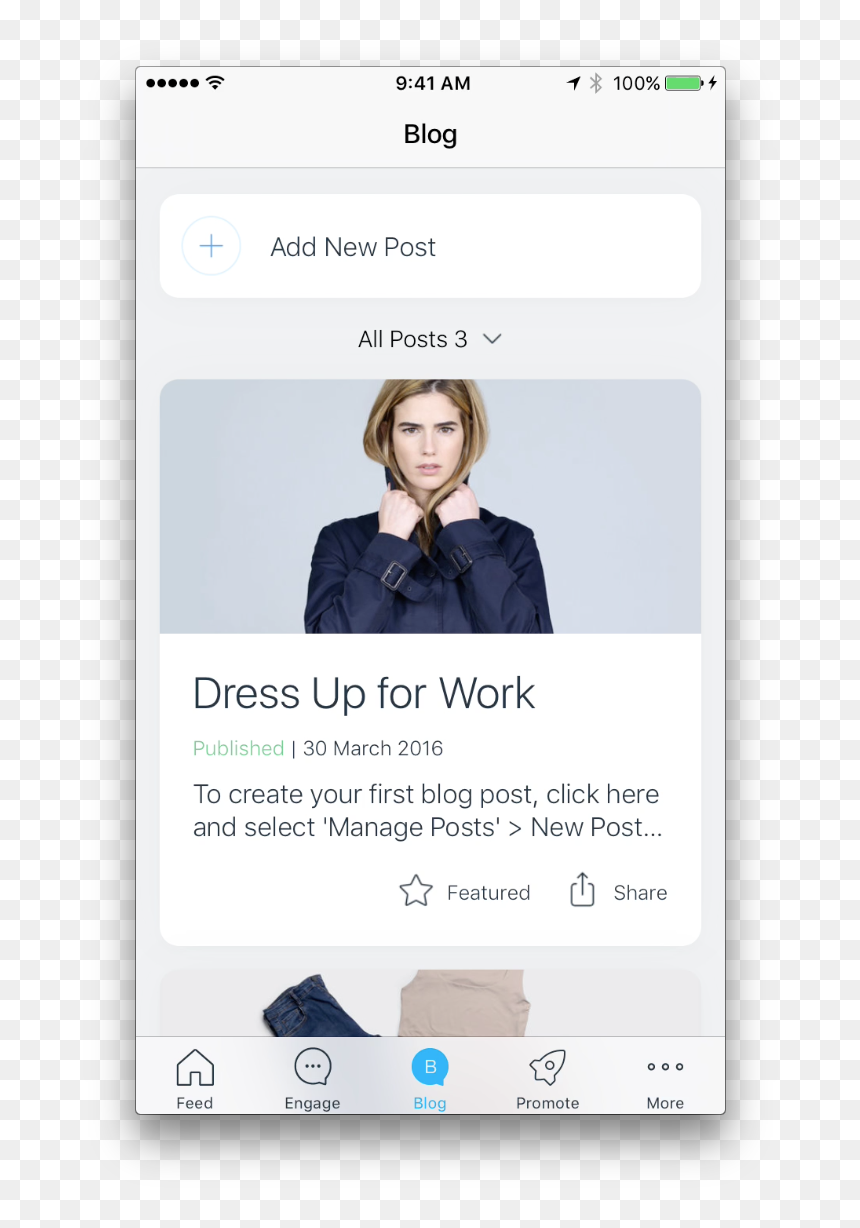The width and height of the screenshot is (860, 1228).
Task: Click the Featured label
Action: click(x=488, y=892)
